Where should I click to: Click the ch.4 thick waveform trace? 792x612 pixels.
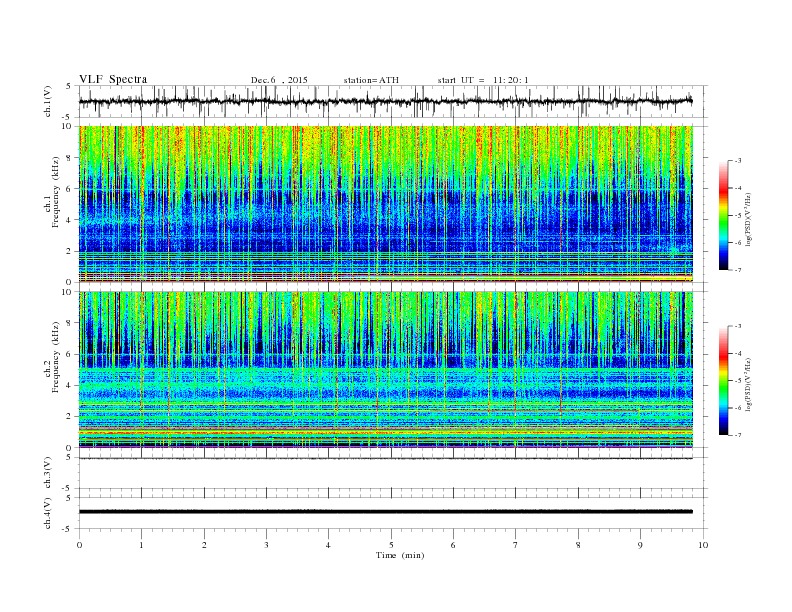pos(385,512)
